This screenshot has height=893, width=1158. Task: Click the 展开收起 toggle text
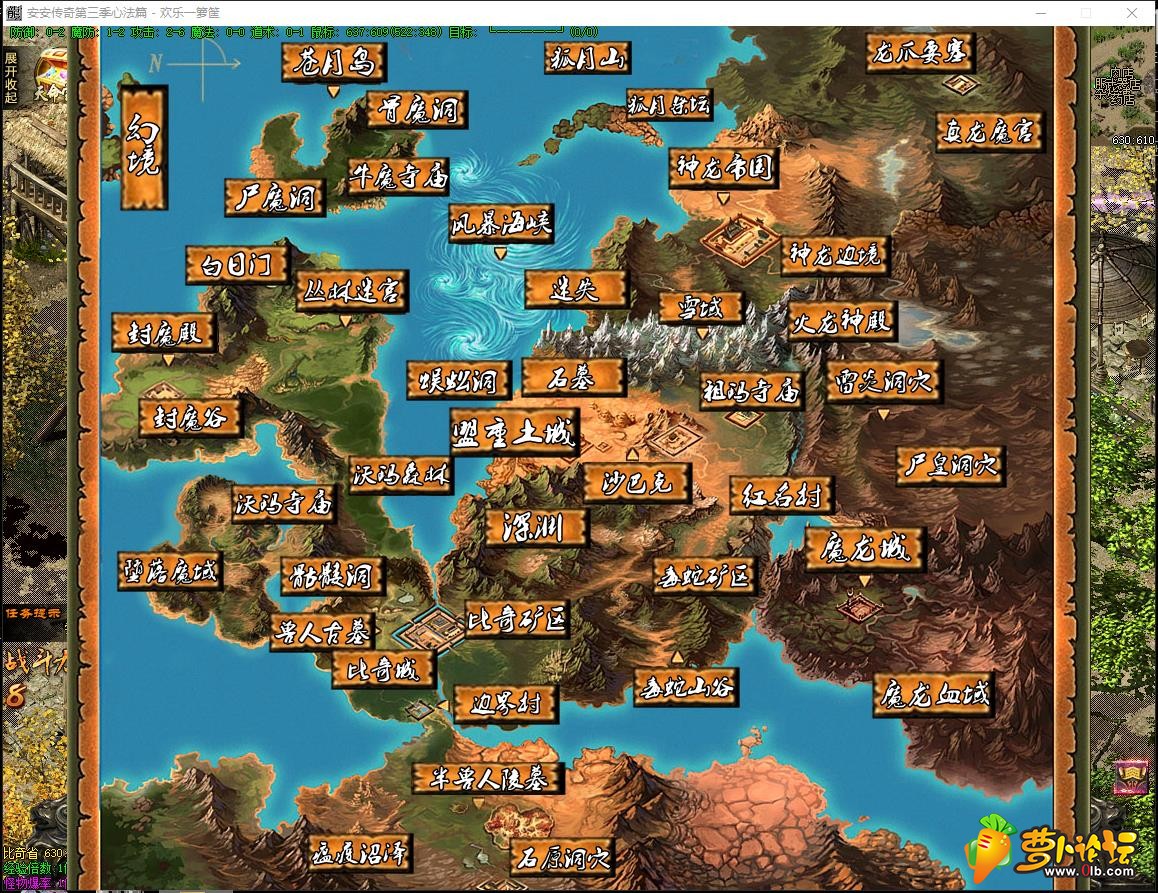tap(10, 78)
